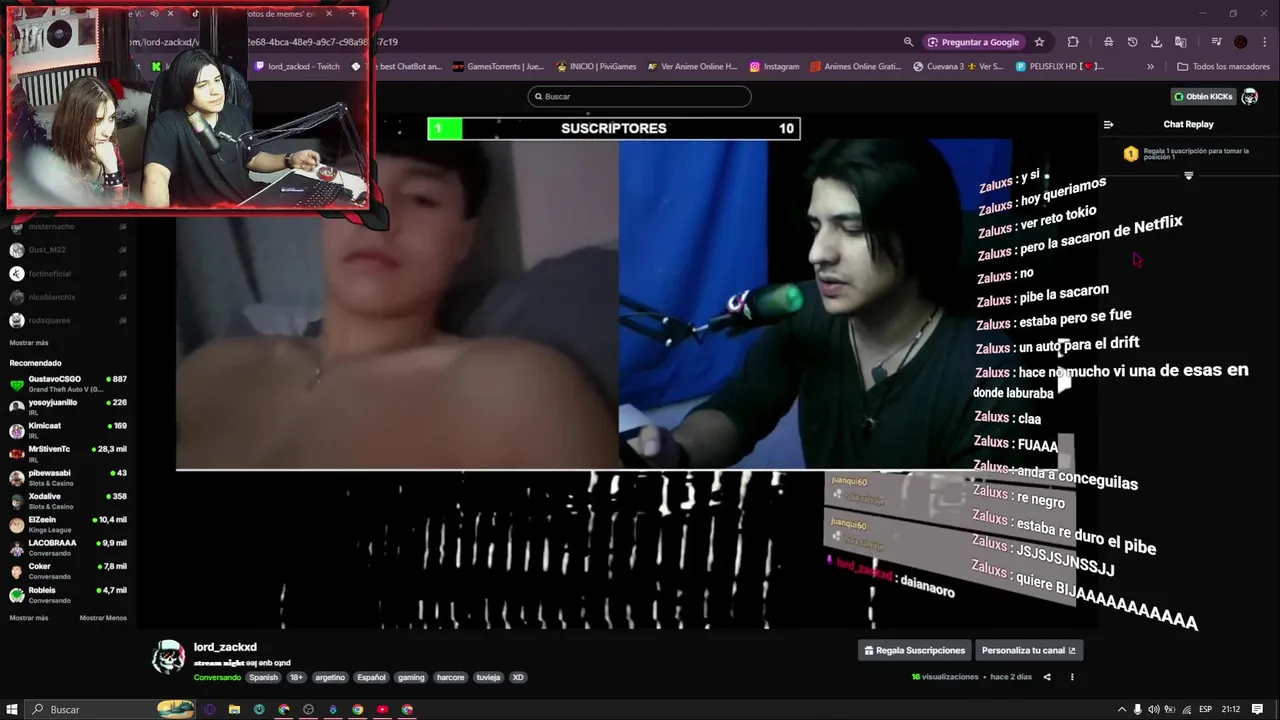Select the Spanish tag
1280x720 pixels.
[264, 677]
